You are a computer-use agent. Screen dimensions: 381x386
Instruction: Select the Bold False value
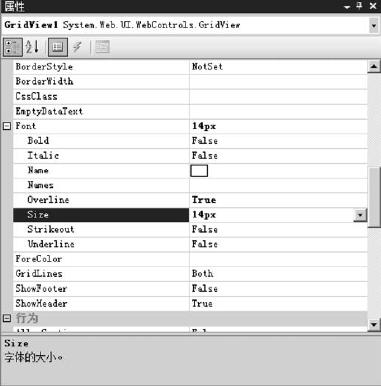coord(205,141)
